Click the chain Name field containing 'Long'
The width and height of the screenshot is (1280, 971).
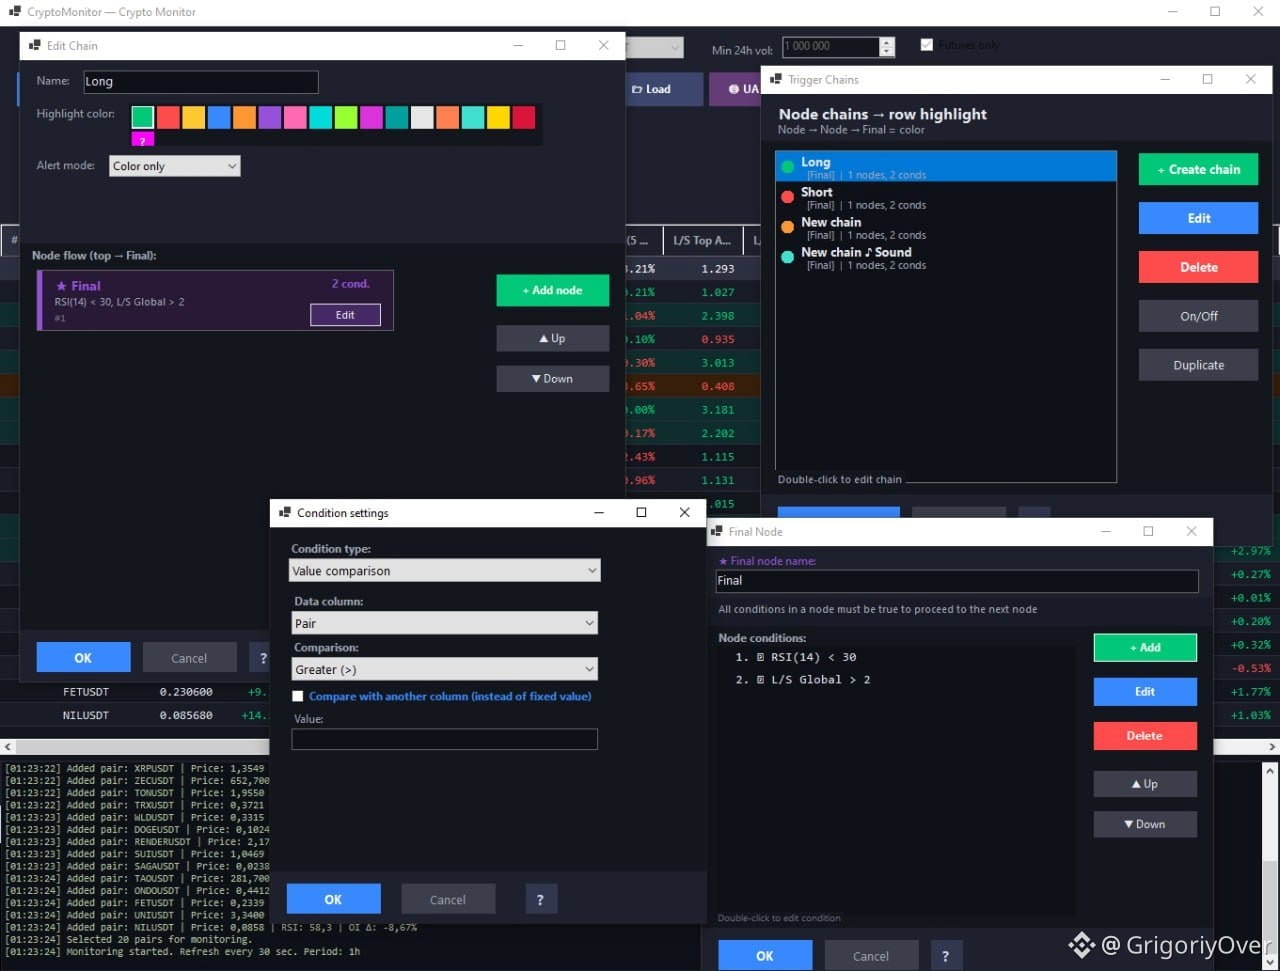[201, 82]
